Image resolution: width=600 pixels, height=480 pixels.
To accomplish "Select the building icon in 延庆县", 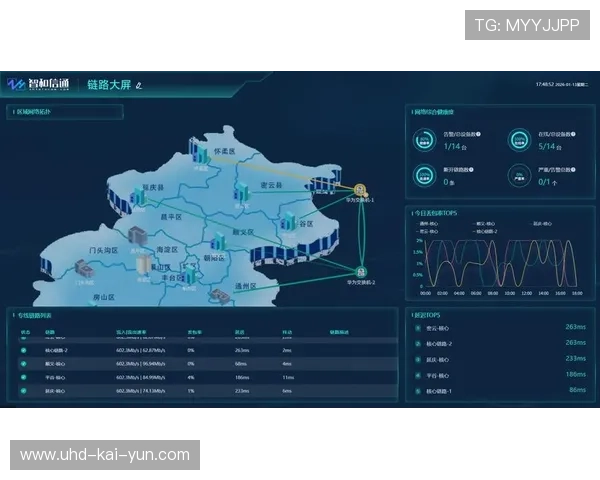I will point(139,196).
